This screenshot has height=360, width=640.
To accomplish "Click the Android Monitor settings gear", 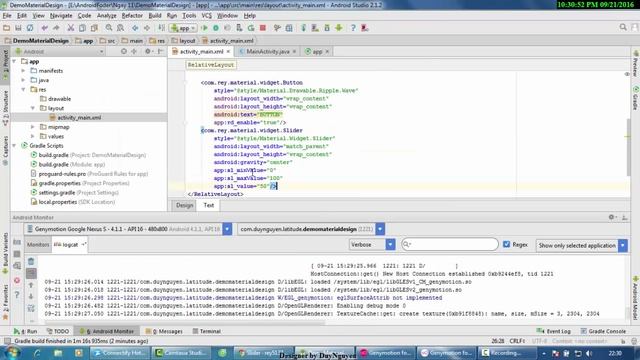I will [x=611, y=218].
